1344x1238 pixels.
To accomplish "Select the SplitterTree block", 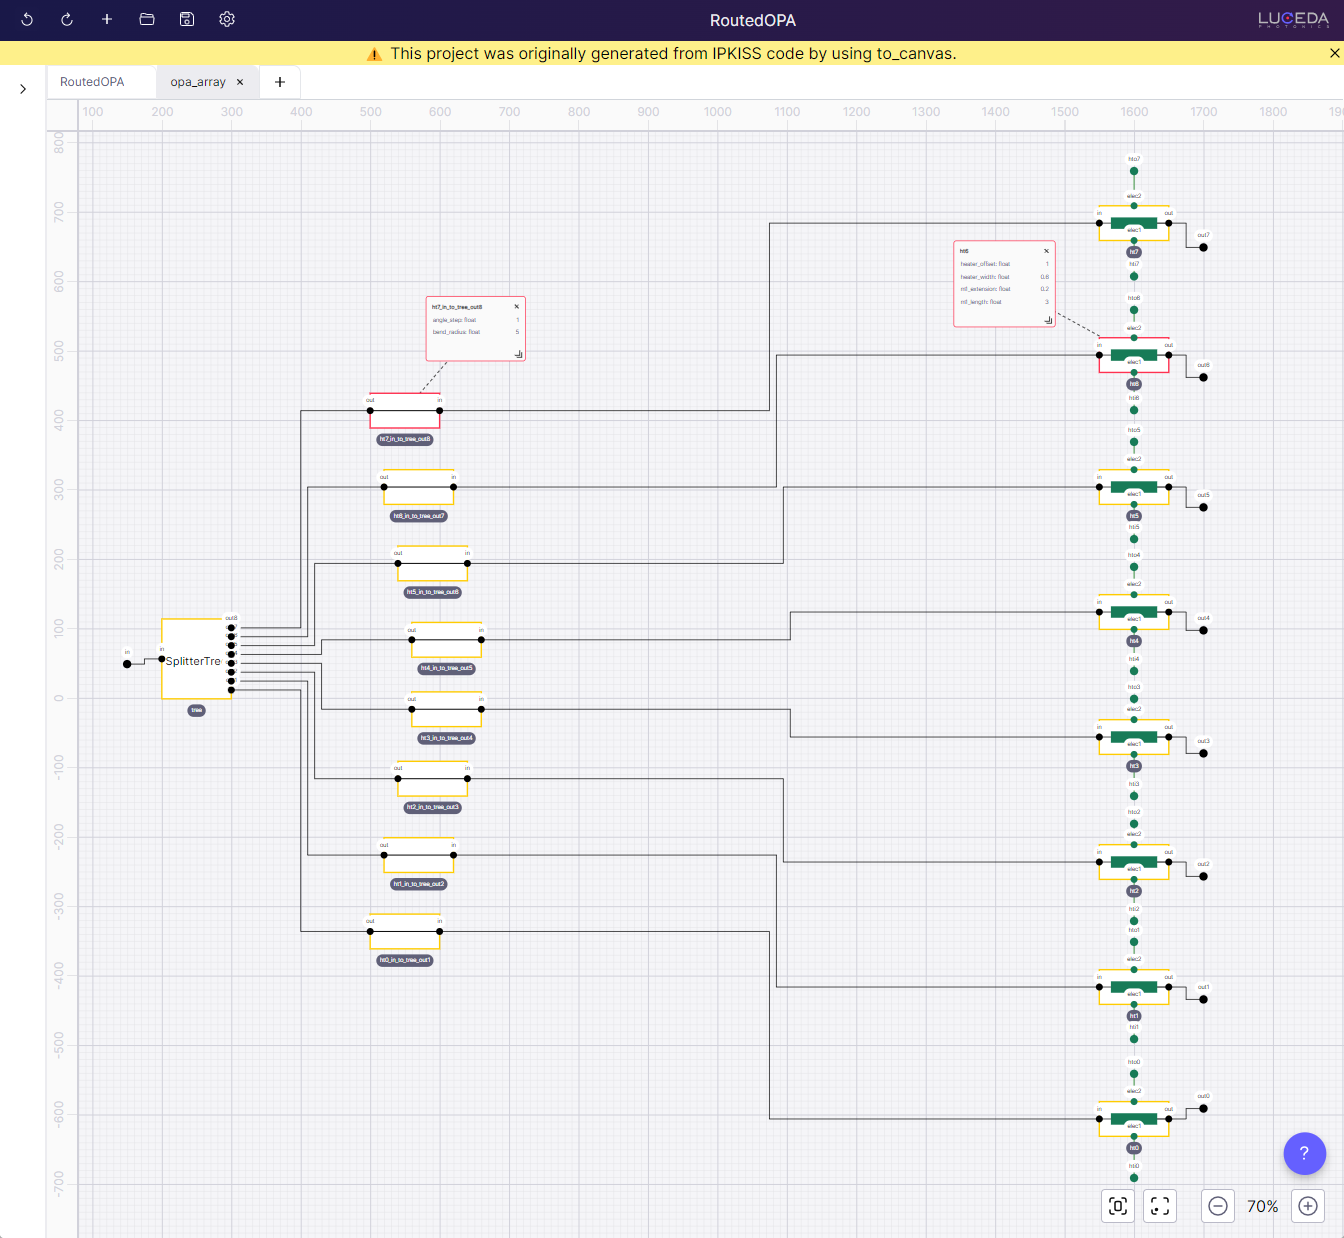I will (x=195, y=660).
